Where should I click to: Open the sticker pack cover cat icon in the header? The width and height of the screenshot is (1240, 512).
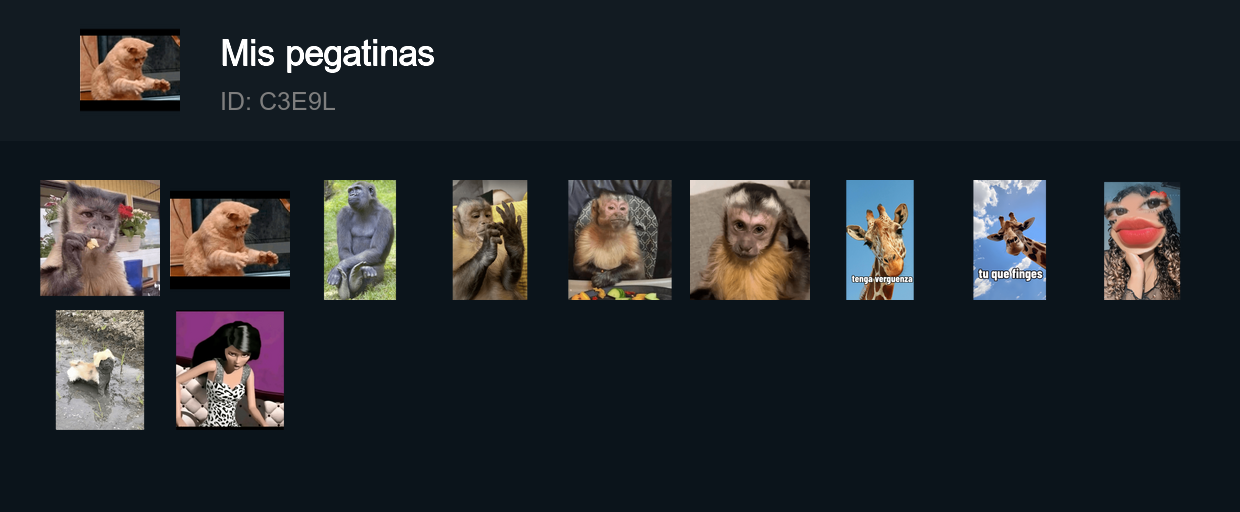pyautogui.click(x=130, y=70)
